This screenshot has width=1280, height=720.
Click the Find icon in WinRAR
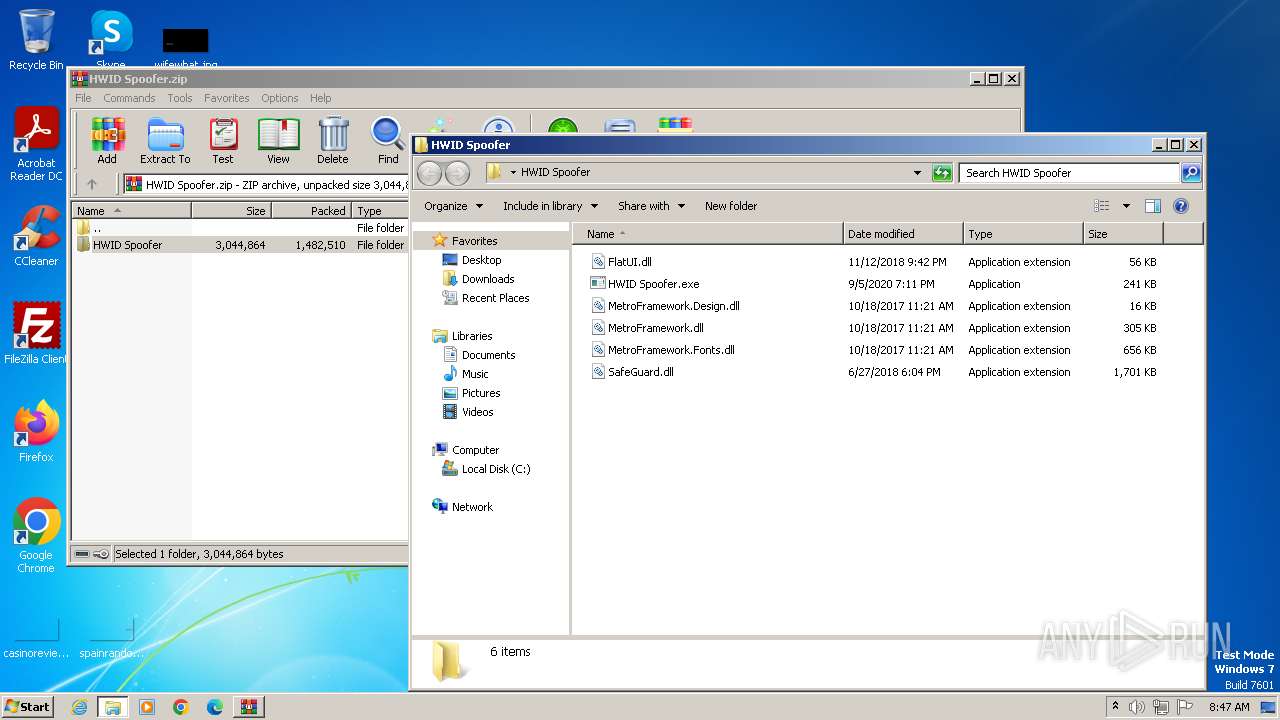388,140
